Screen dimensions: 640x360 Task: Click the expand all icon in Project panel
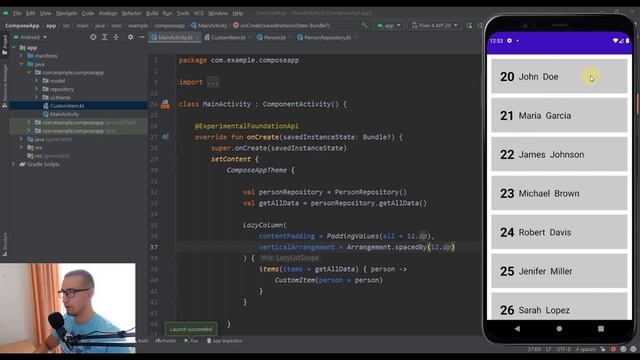(x=104, y=37)
